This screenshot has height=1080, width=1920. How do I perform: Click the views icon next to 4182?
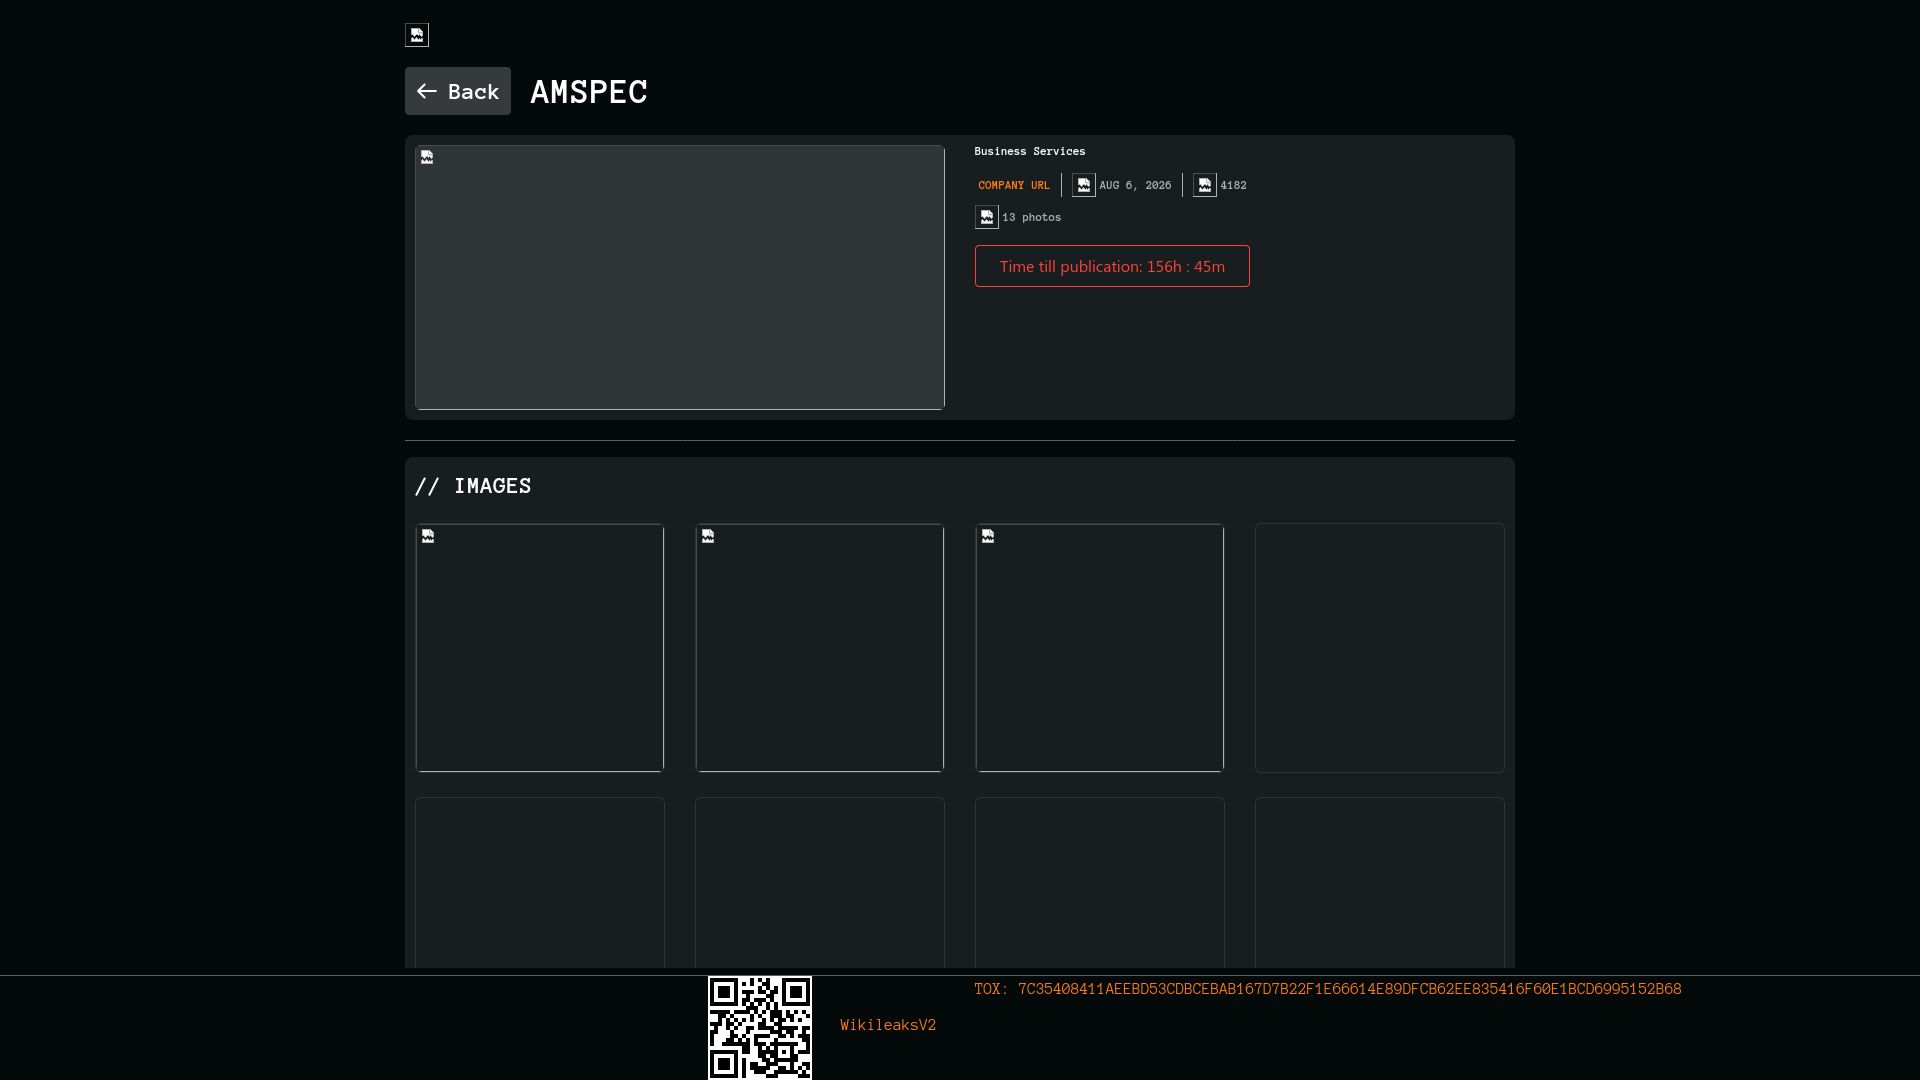coord(1205,185)
